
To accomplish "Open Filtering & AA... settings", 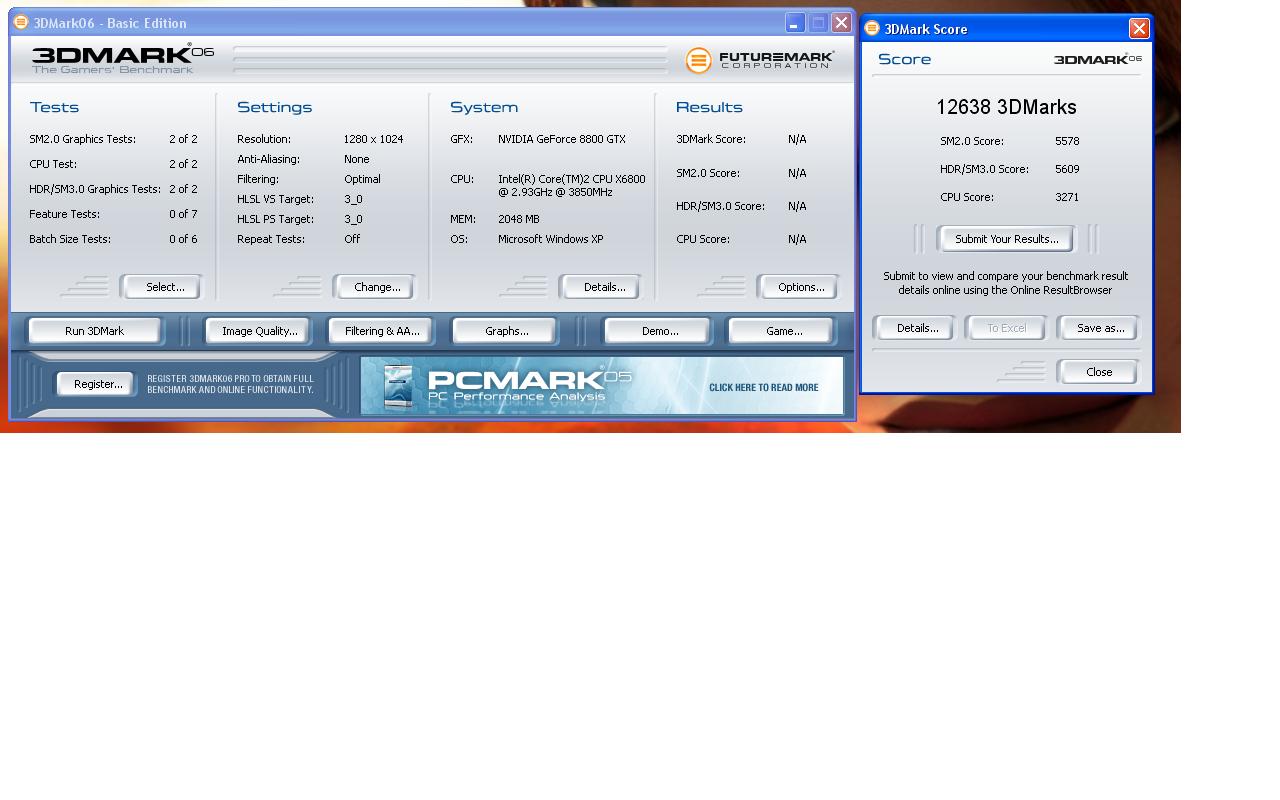I will (382, 331).
